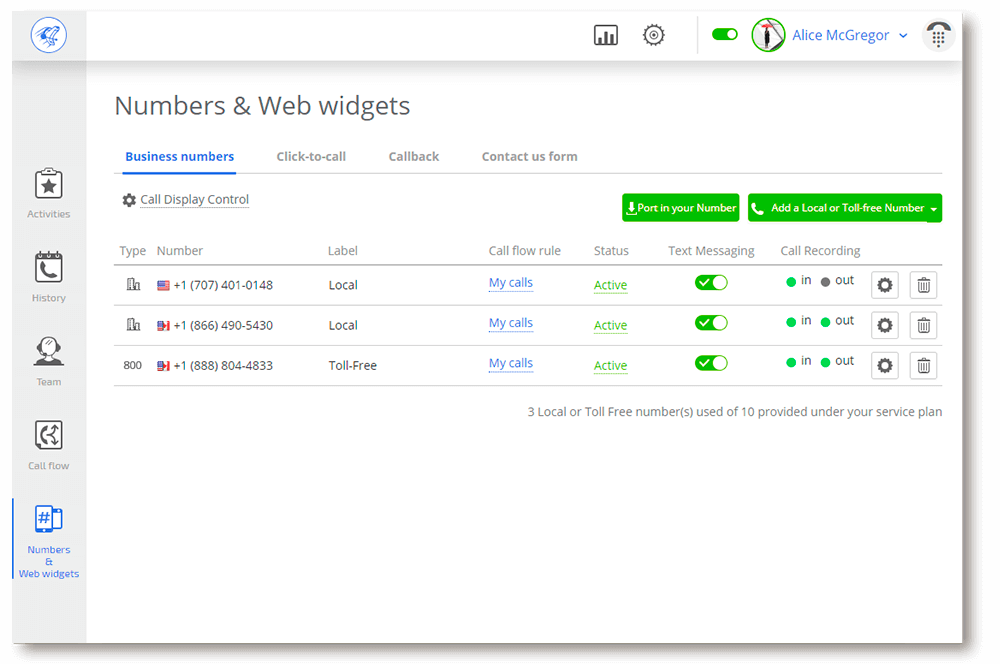Open the Alice McGregor user name menu
This screenshot has width=1000, height=664.
840,35
